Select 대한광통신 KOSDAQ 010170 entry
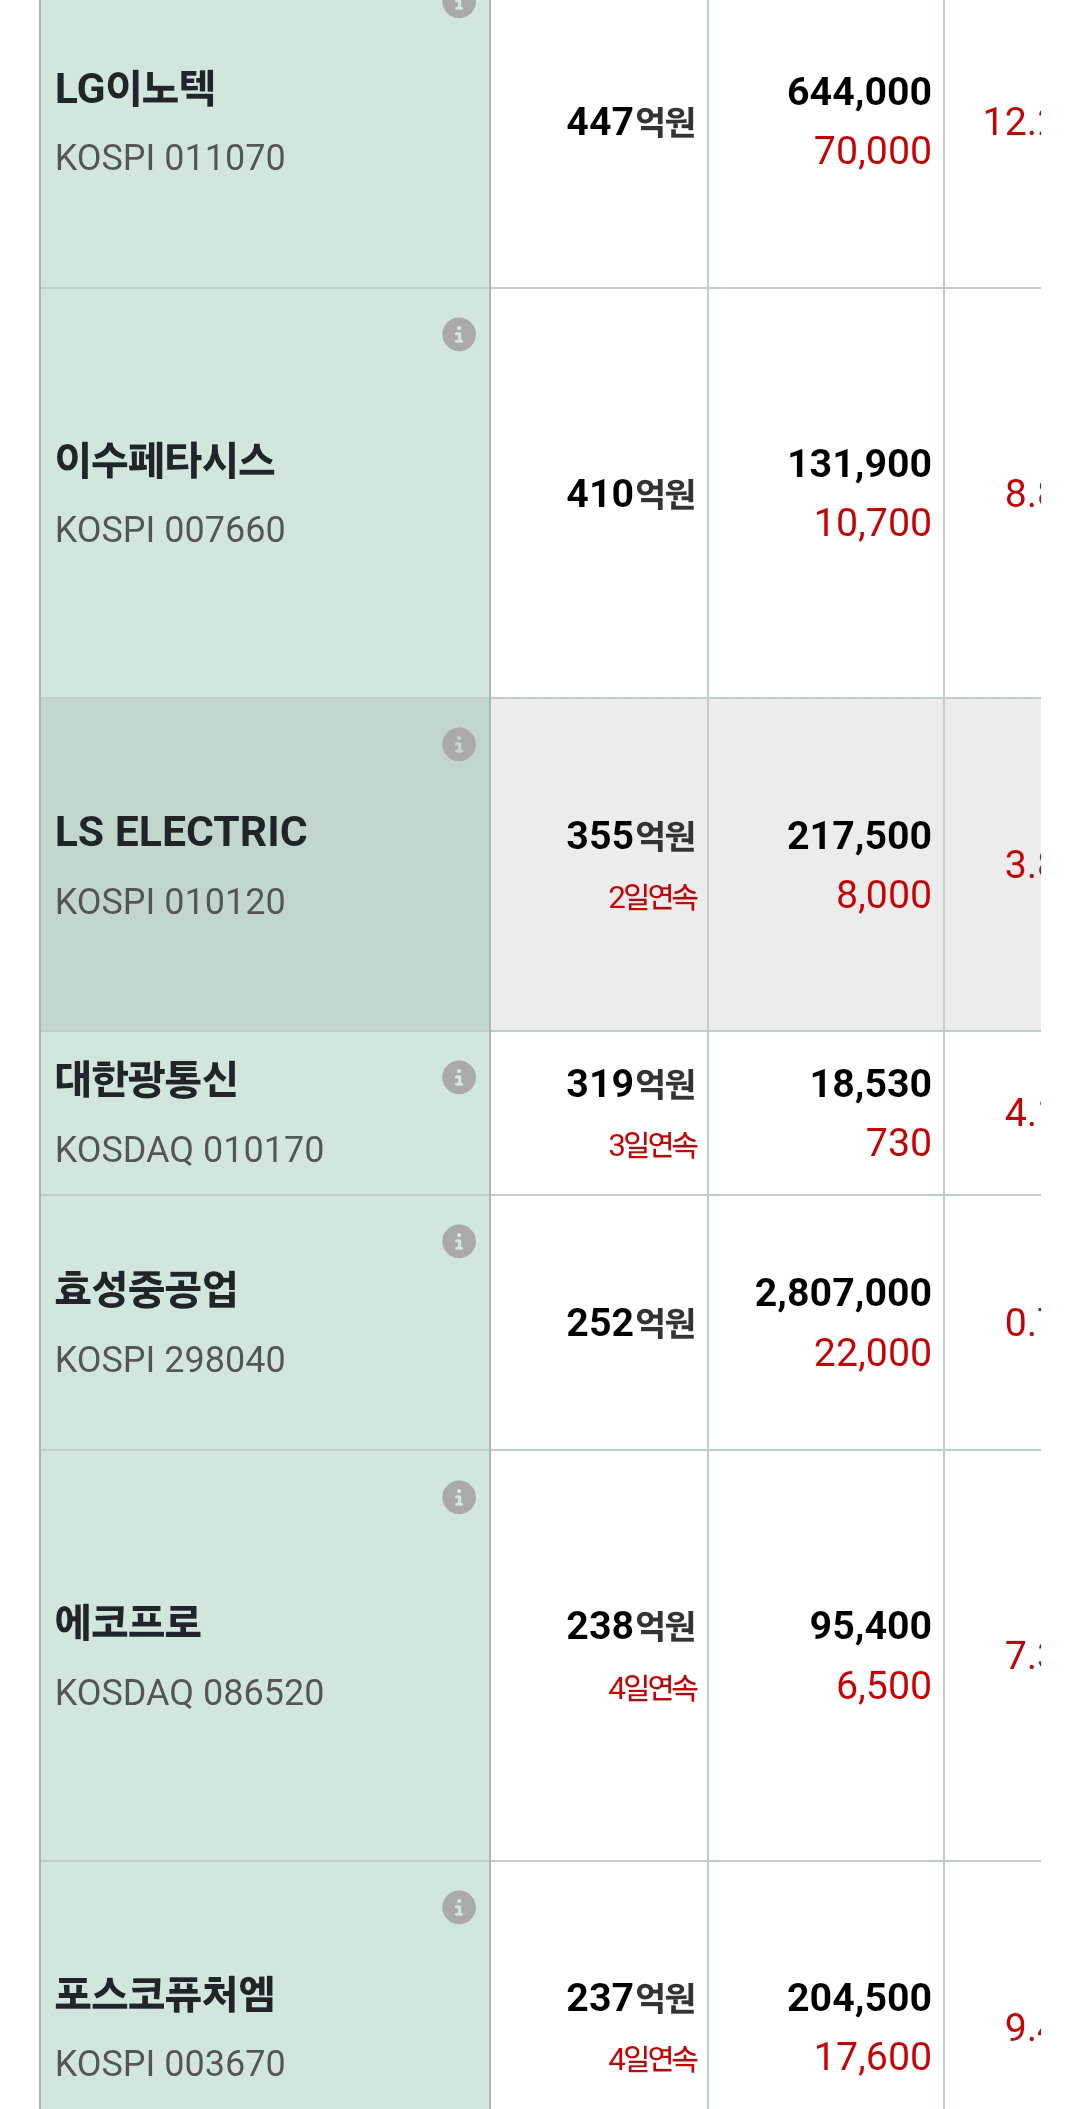The width and height of the screenshot is (1080, 2109). click(189, 1113)
